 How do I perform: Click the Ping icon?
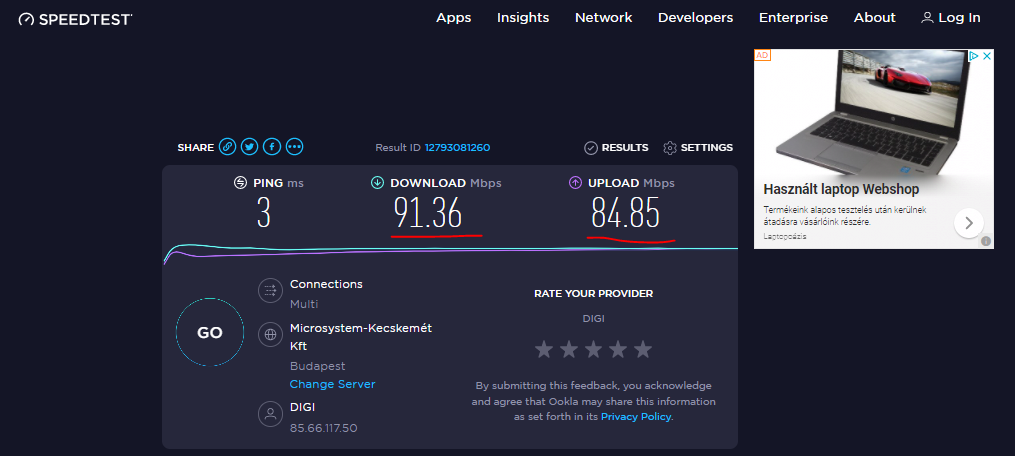pyautogui.click(x=240, y=183)
